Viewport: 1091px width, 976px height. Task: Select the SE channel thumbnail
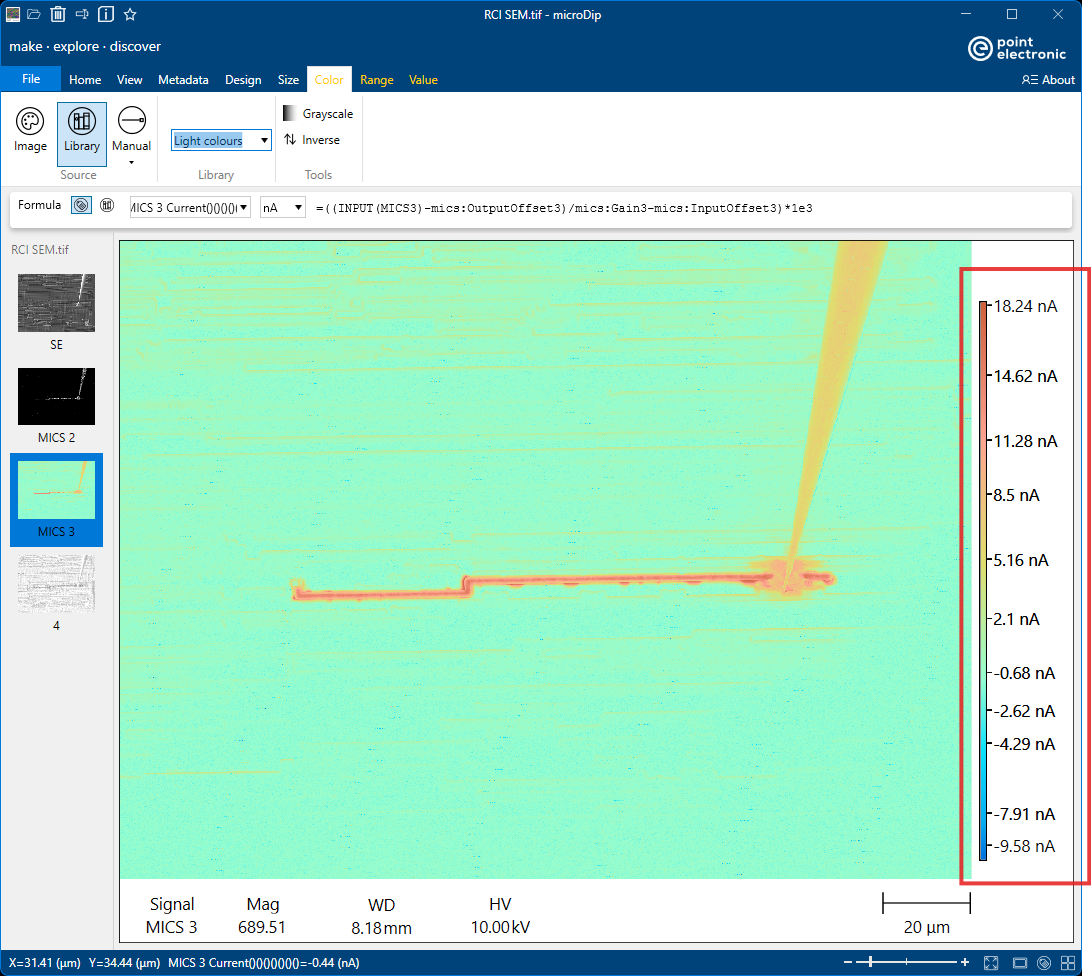[x=56, y=303]
